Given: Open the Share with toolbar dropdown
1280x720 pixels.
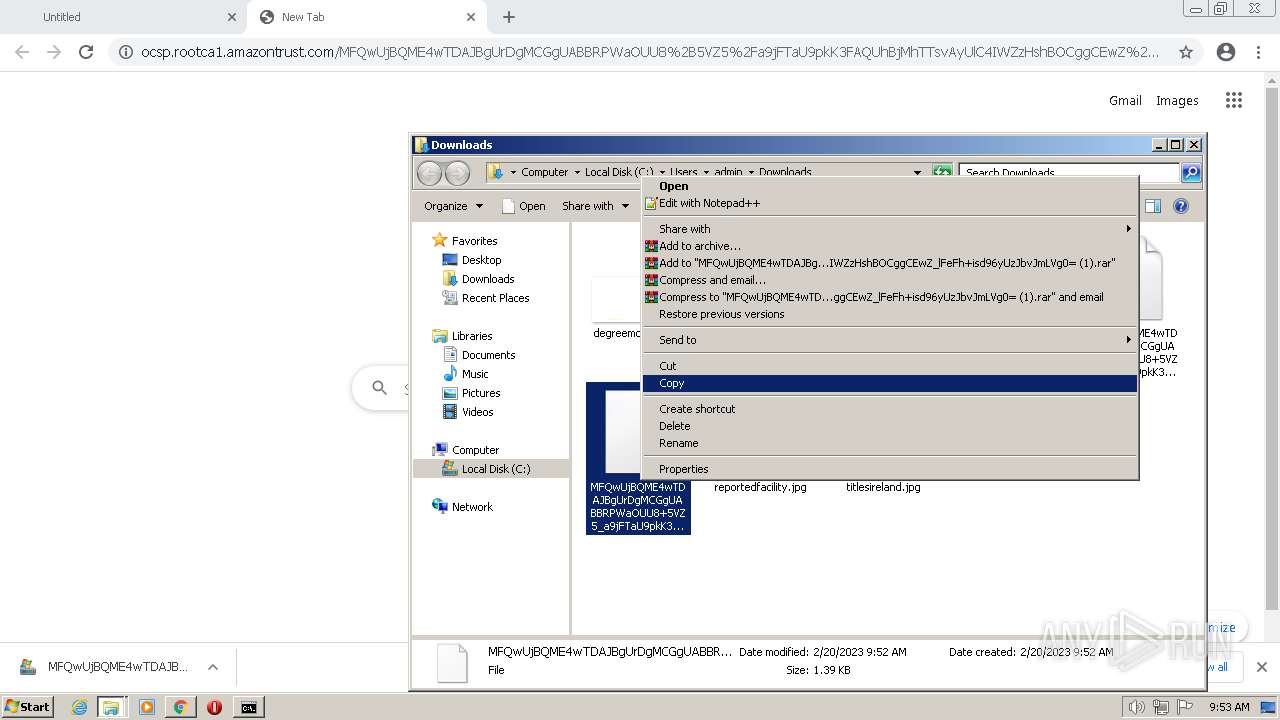Looking at the screenshot, I should pyautogui.click(x=595, y=206).
